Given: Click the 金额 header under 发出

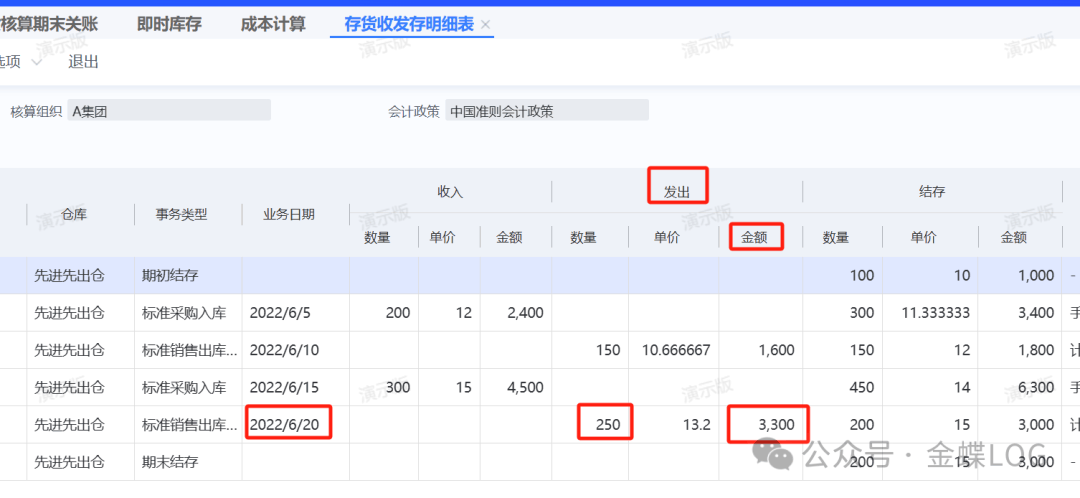Looking at the screenshot, I should coord(755,237).
